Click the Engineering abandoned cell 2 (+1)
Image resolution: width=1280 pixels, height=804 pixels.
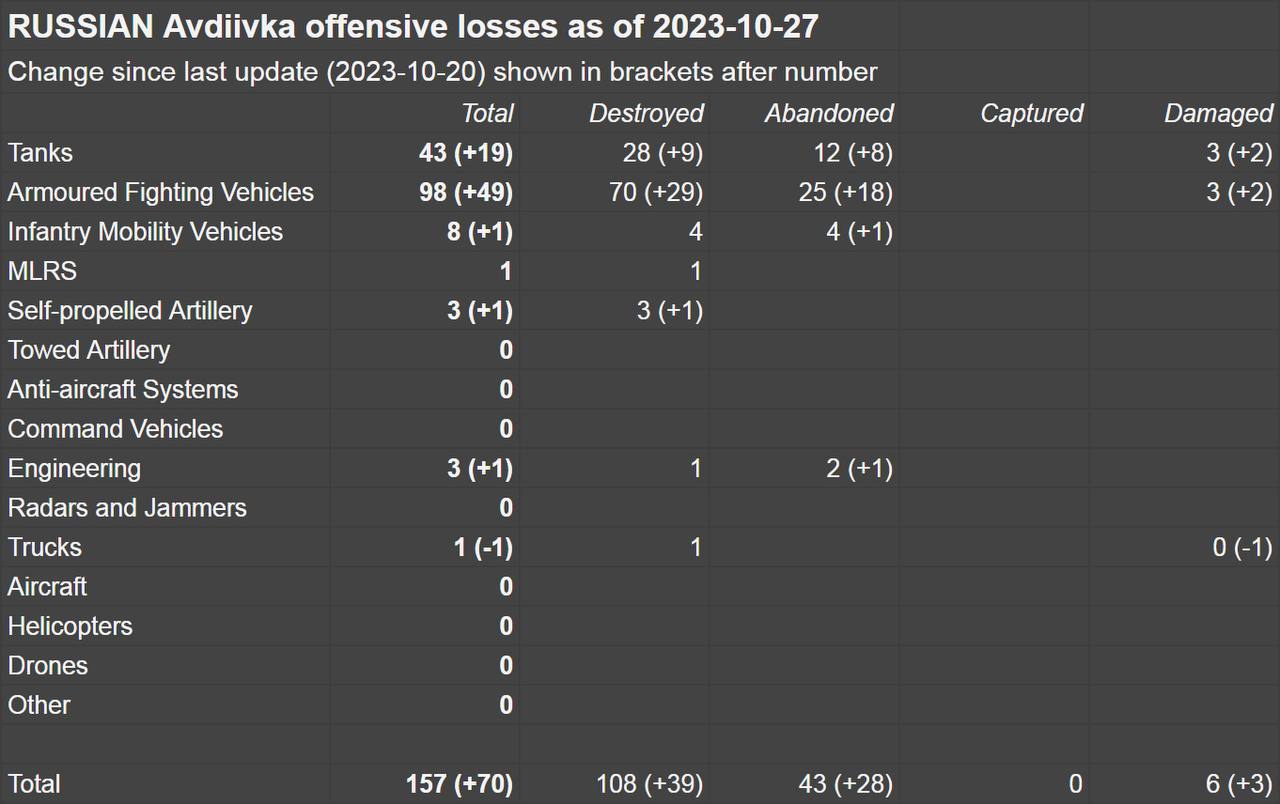(x=859, y=468)
